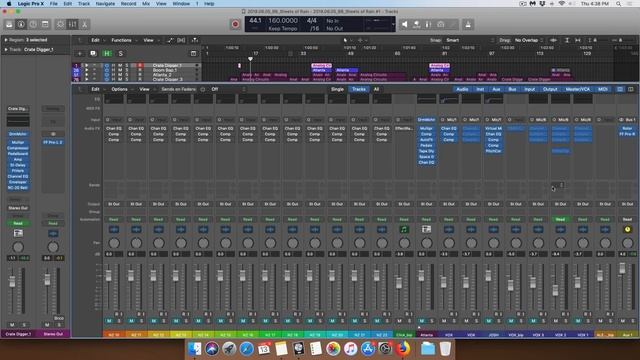This screenshot has width=640, height=360.
Task: Click the Atlanta channel strip volume fader
Action: point(422,276)
